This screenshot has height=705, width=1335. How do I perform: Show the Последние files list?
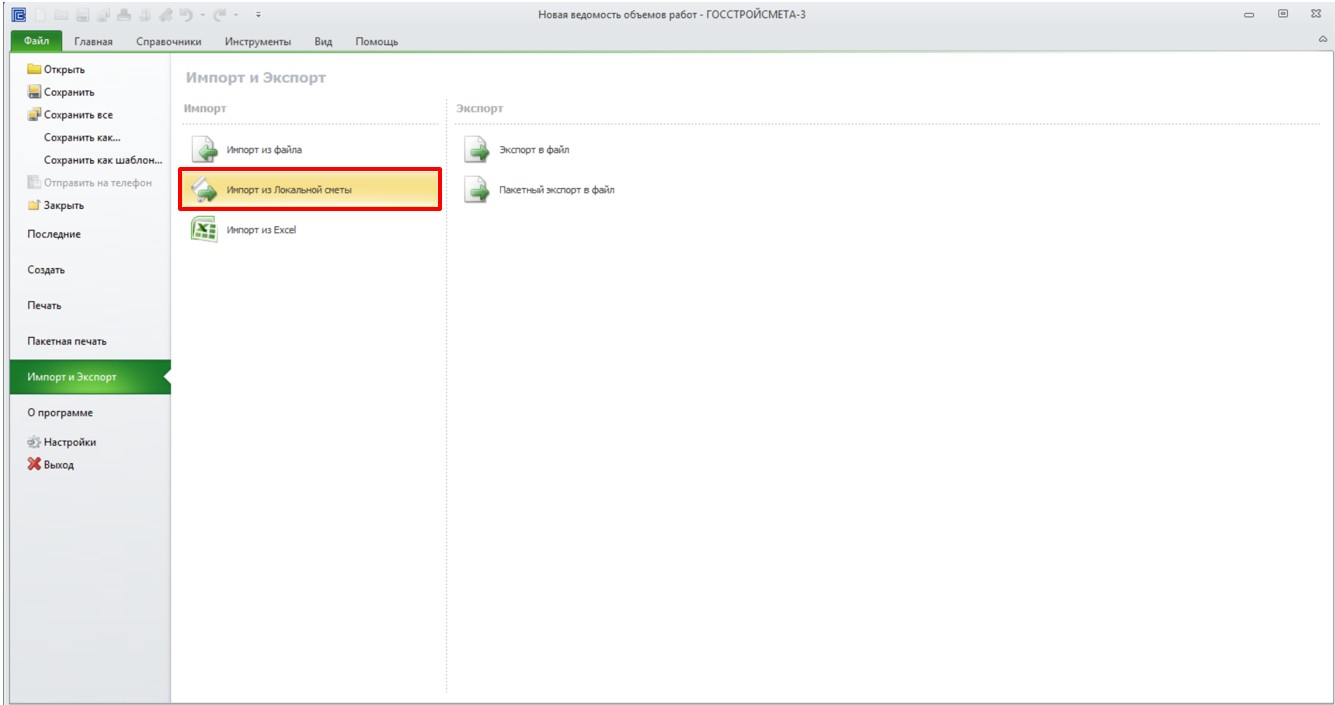54,234
